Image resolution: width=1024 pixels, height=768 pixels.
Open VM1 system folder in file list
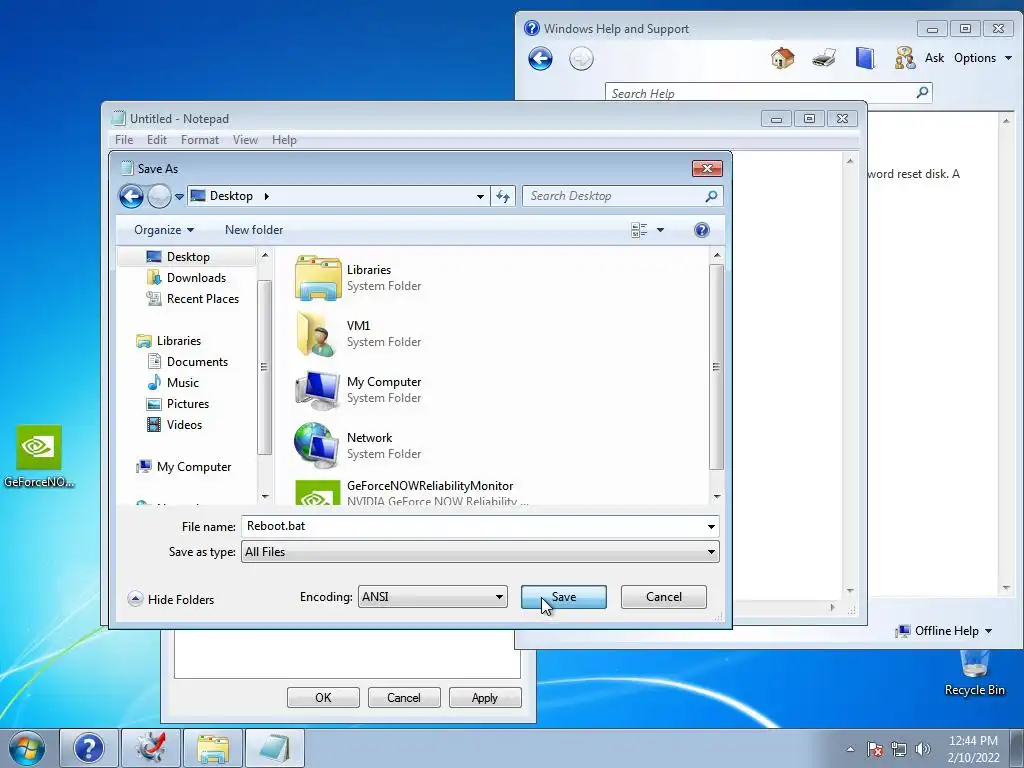point(358,334)
